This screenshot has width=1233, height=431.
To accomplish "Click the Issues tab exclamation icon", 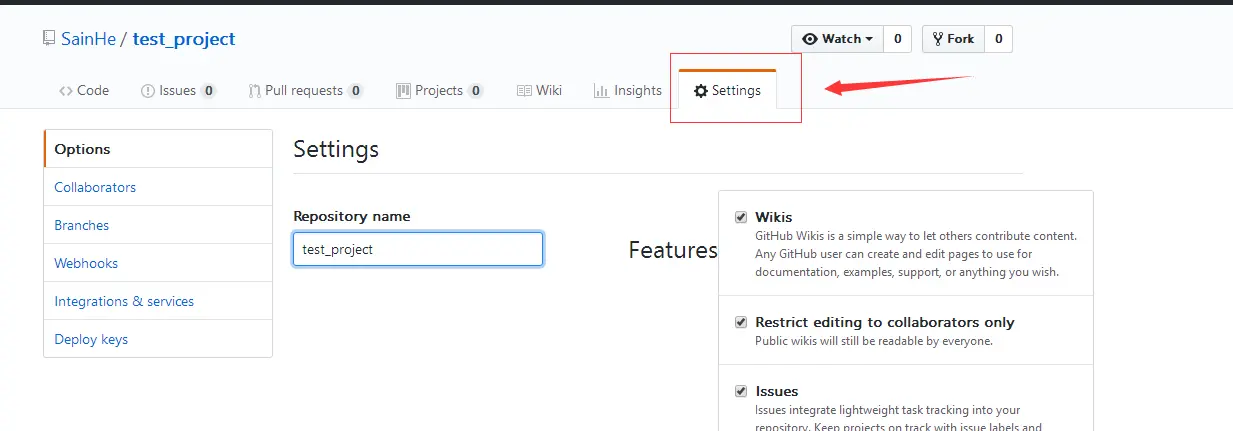I will (x=148, y=91).
